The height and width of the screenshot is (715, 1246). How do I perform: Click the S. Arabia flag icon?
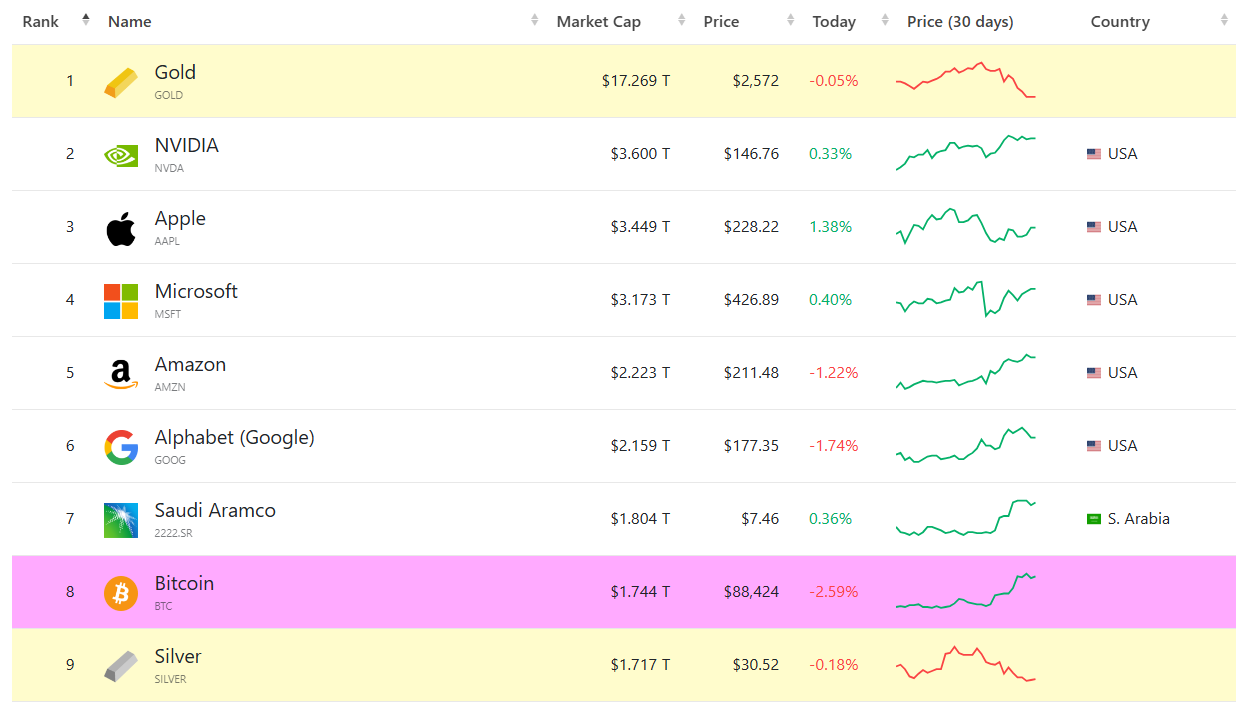click(x=1094, y=519)
